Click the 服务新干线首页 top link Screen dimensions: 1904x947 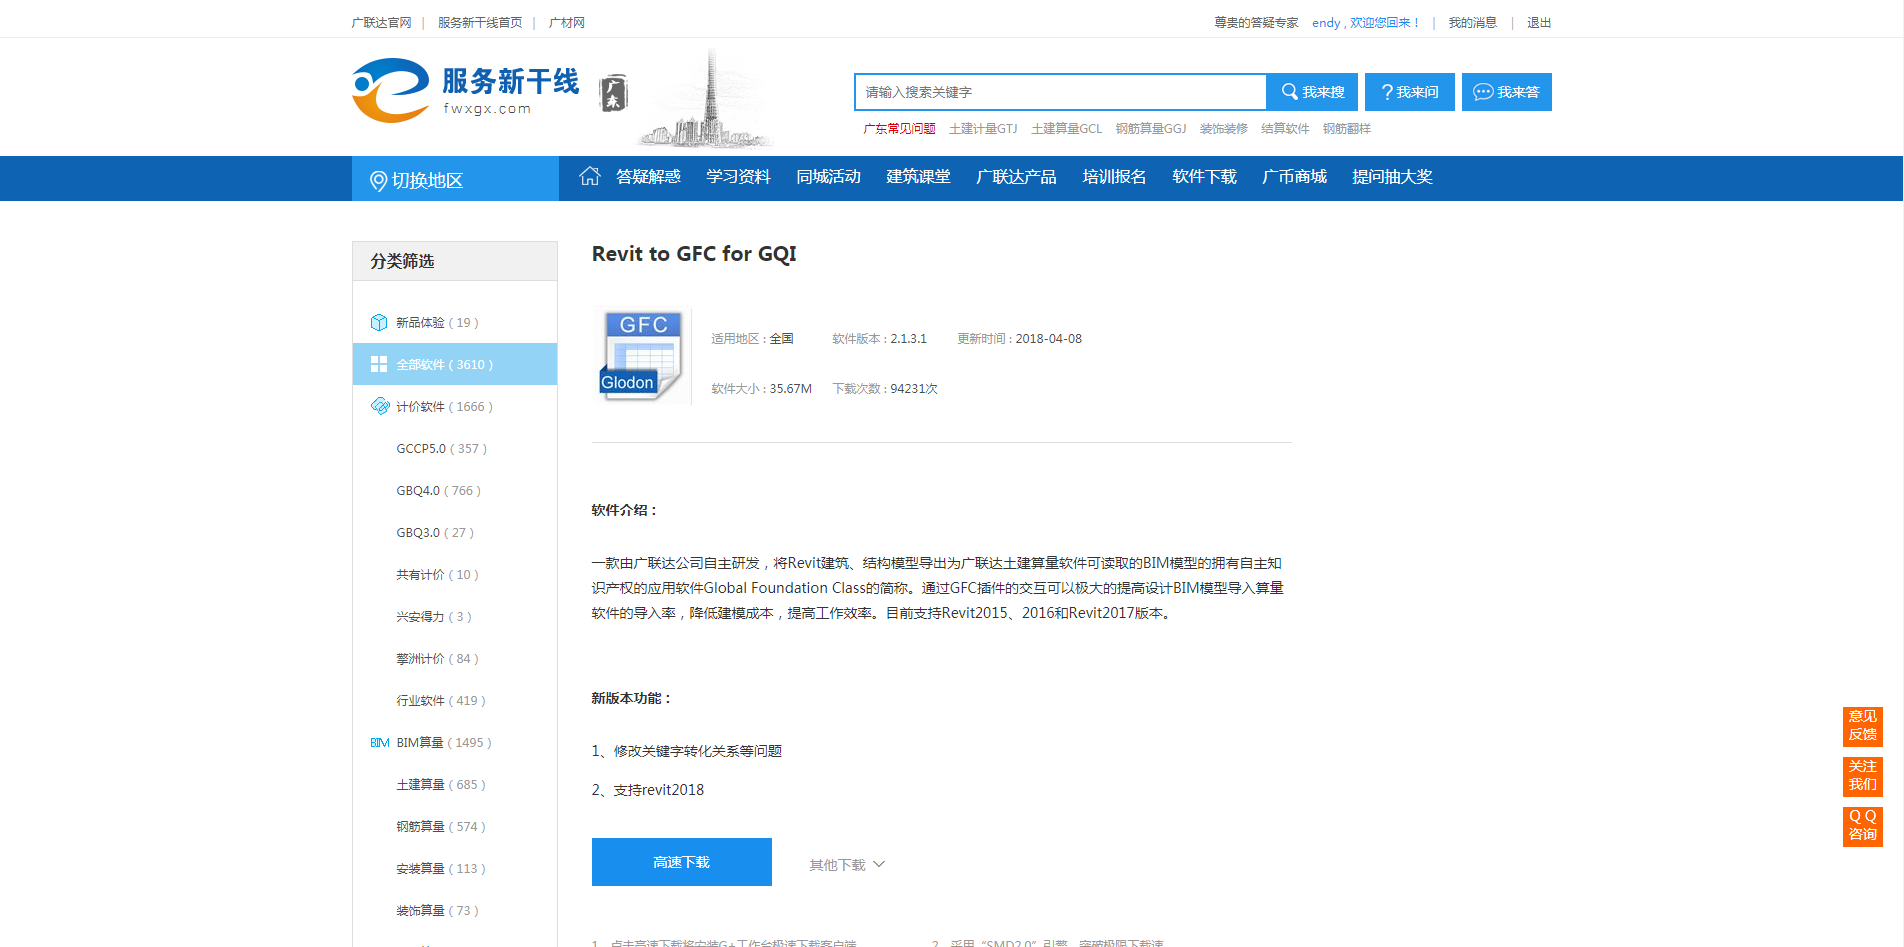pyautogui.click(x=480, y=22)
